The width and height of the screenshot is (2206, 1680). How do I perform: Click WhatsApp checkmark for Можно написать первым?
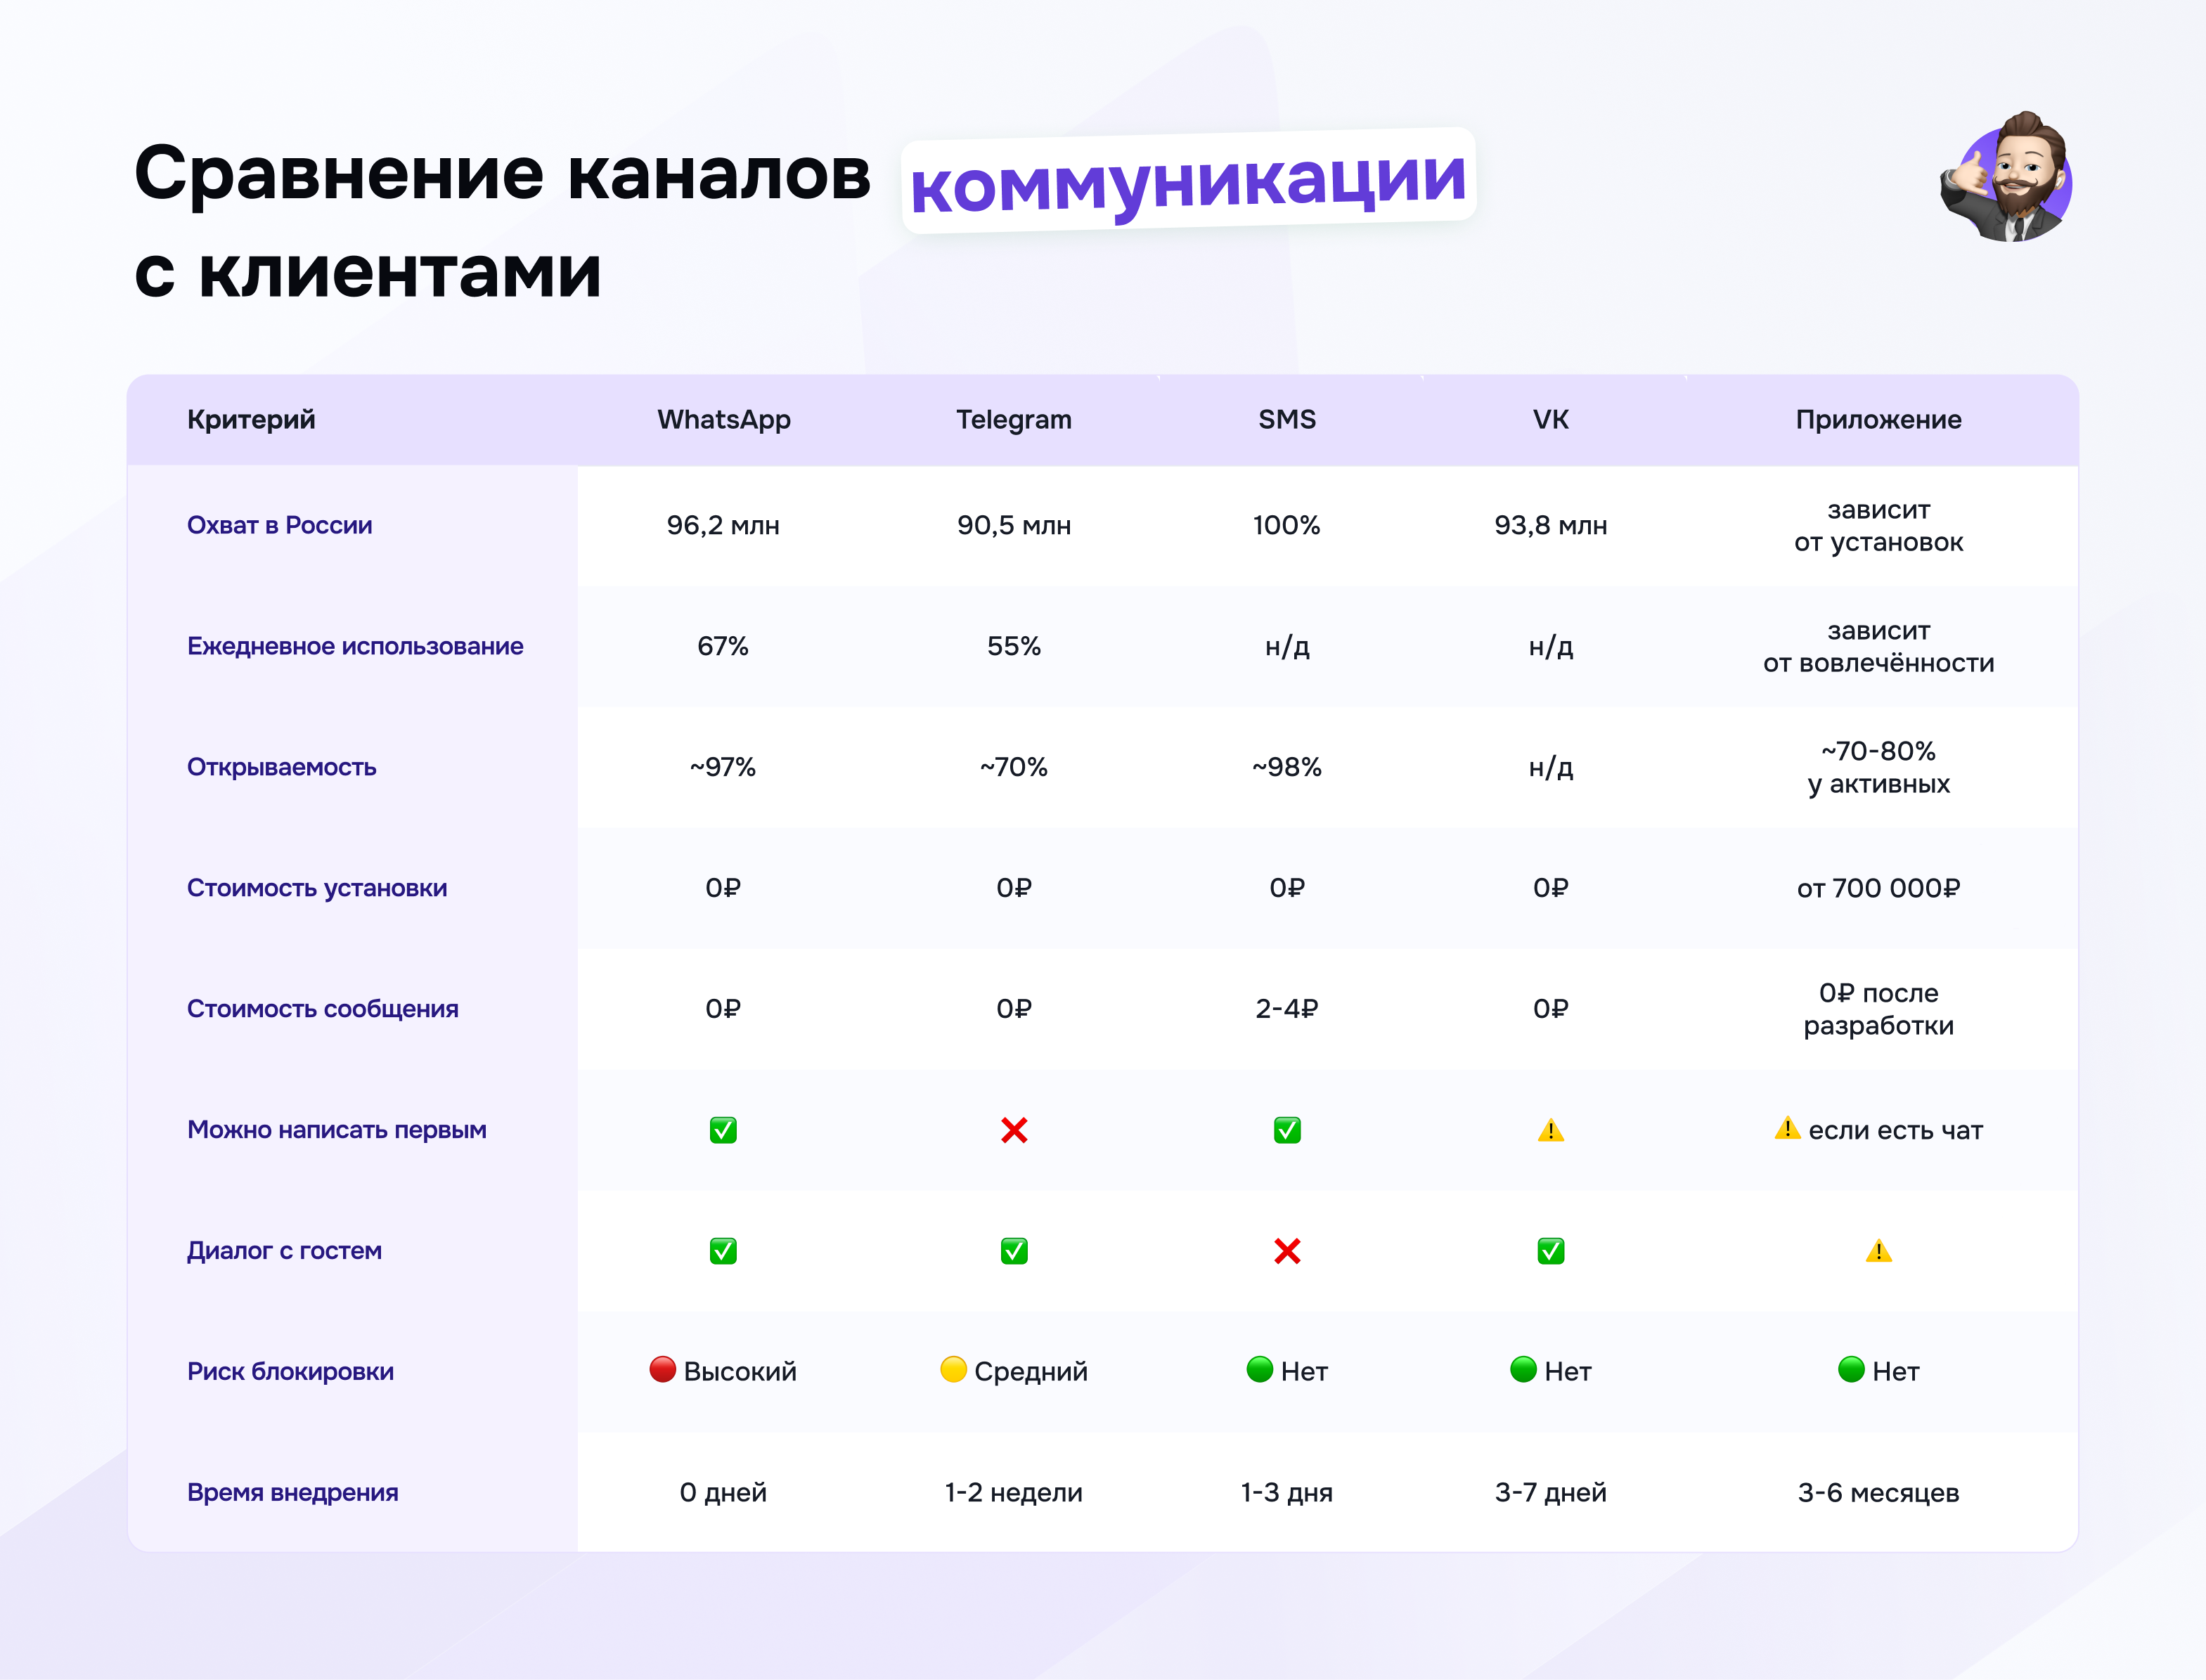[723, 1130]
